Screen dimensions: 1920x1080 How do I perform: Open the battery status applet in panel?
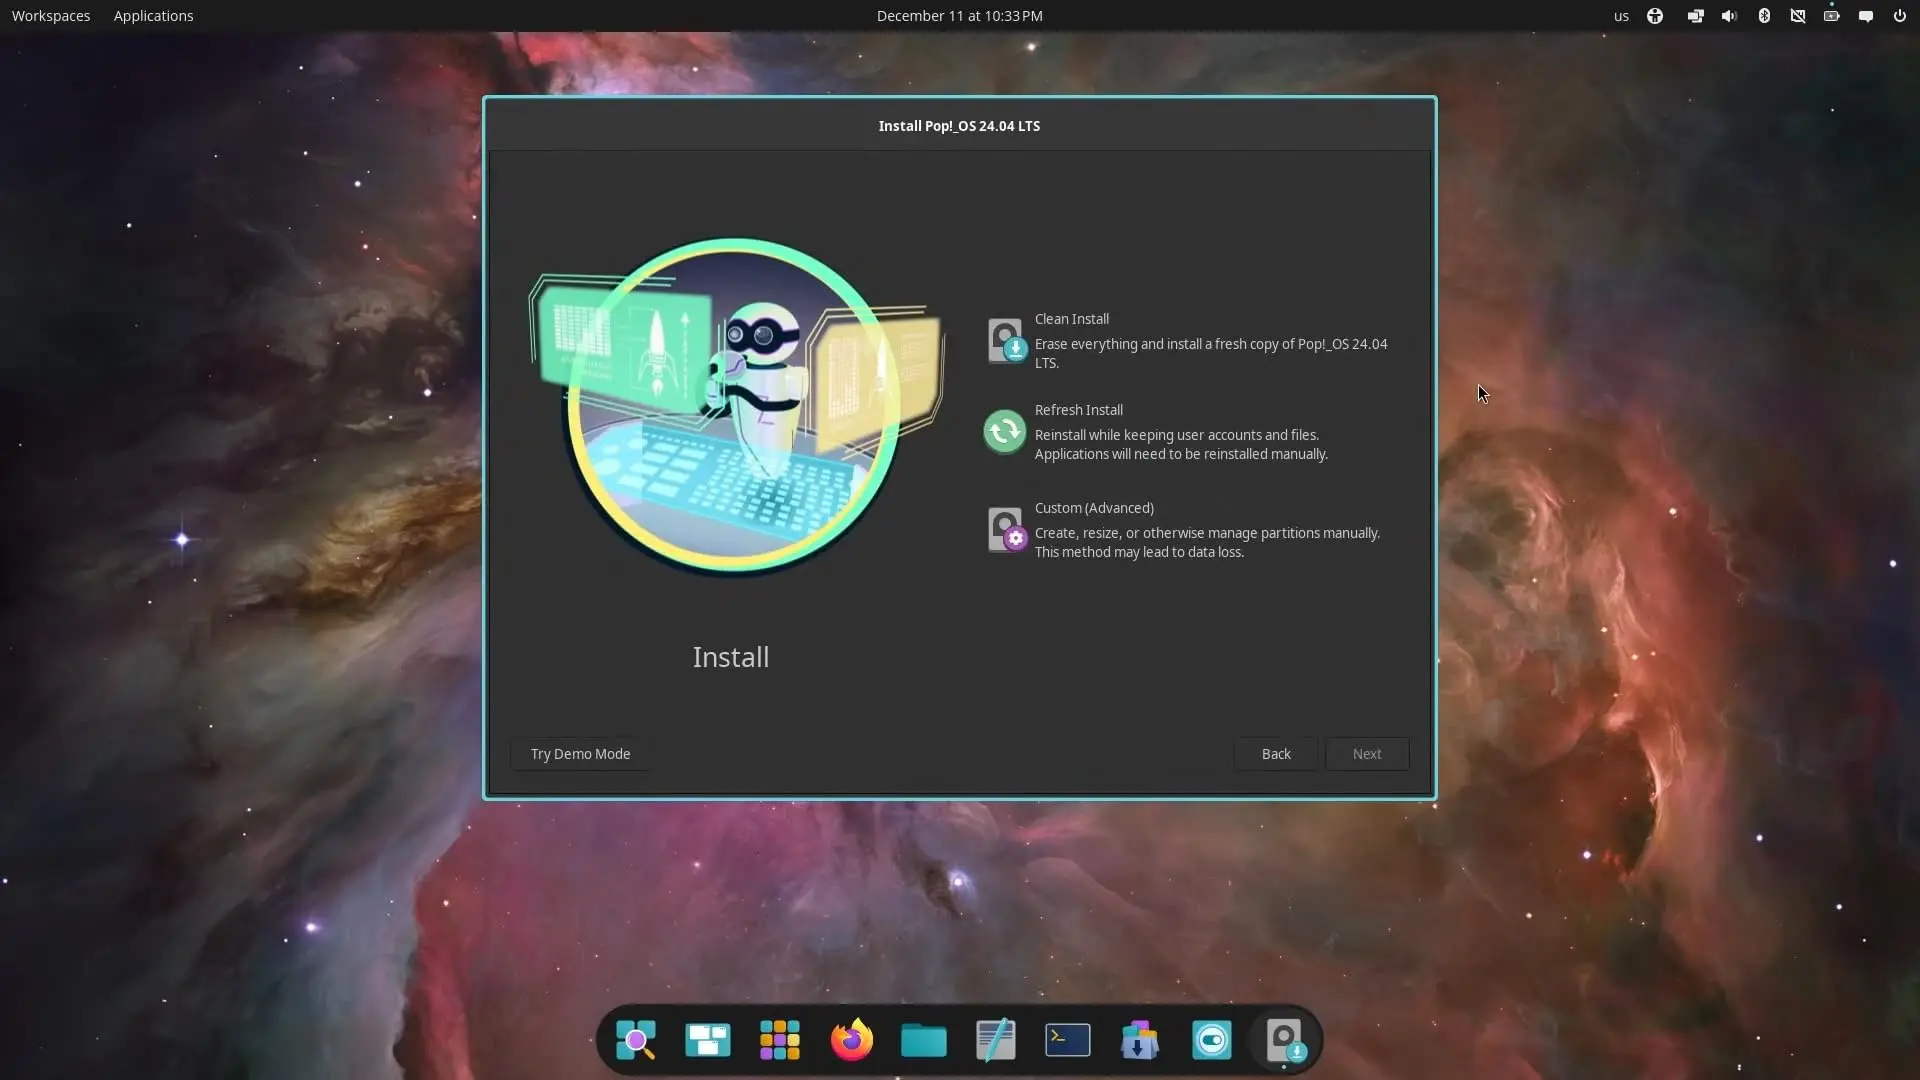(1832, 16)
